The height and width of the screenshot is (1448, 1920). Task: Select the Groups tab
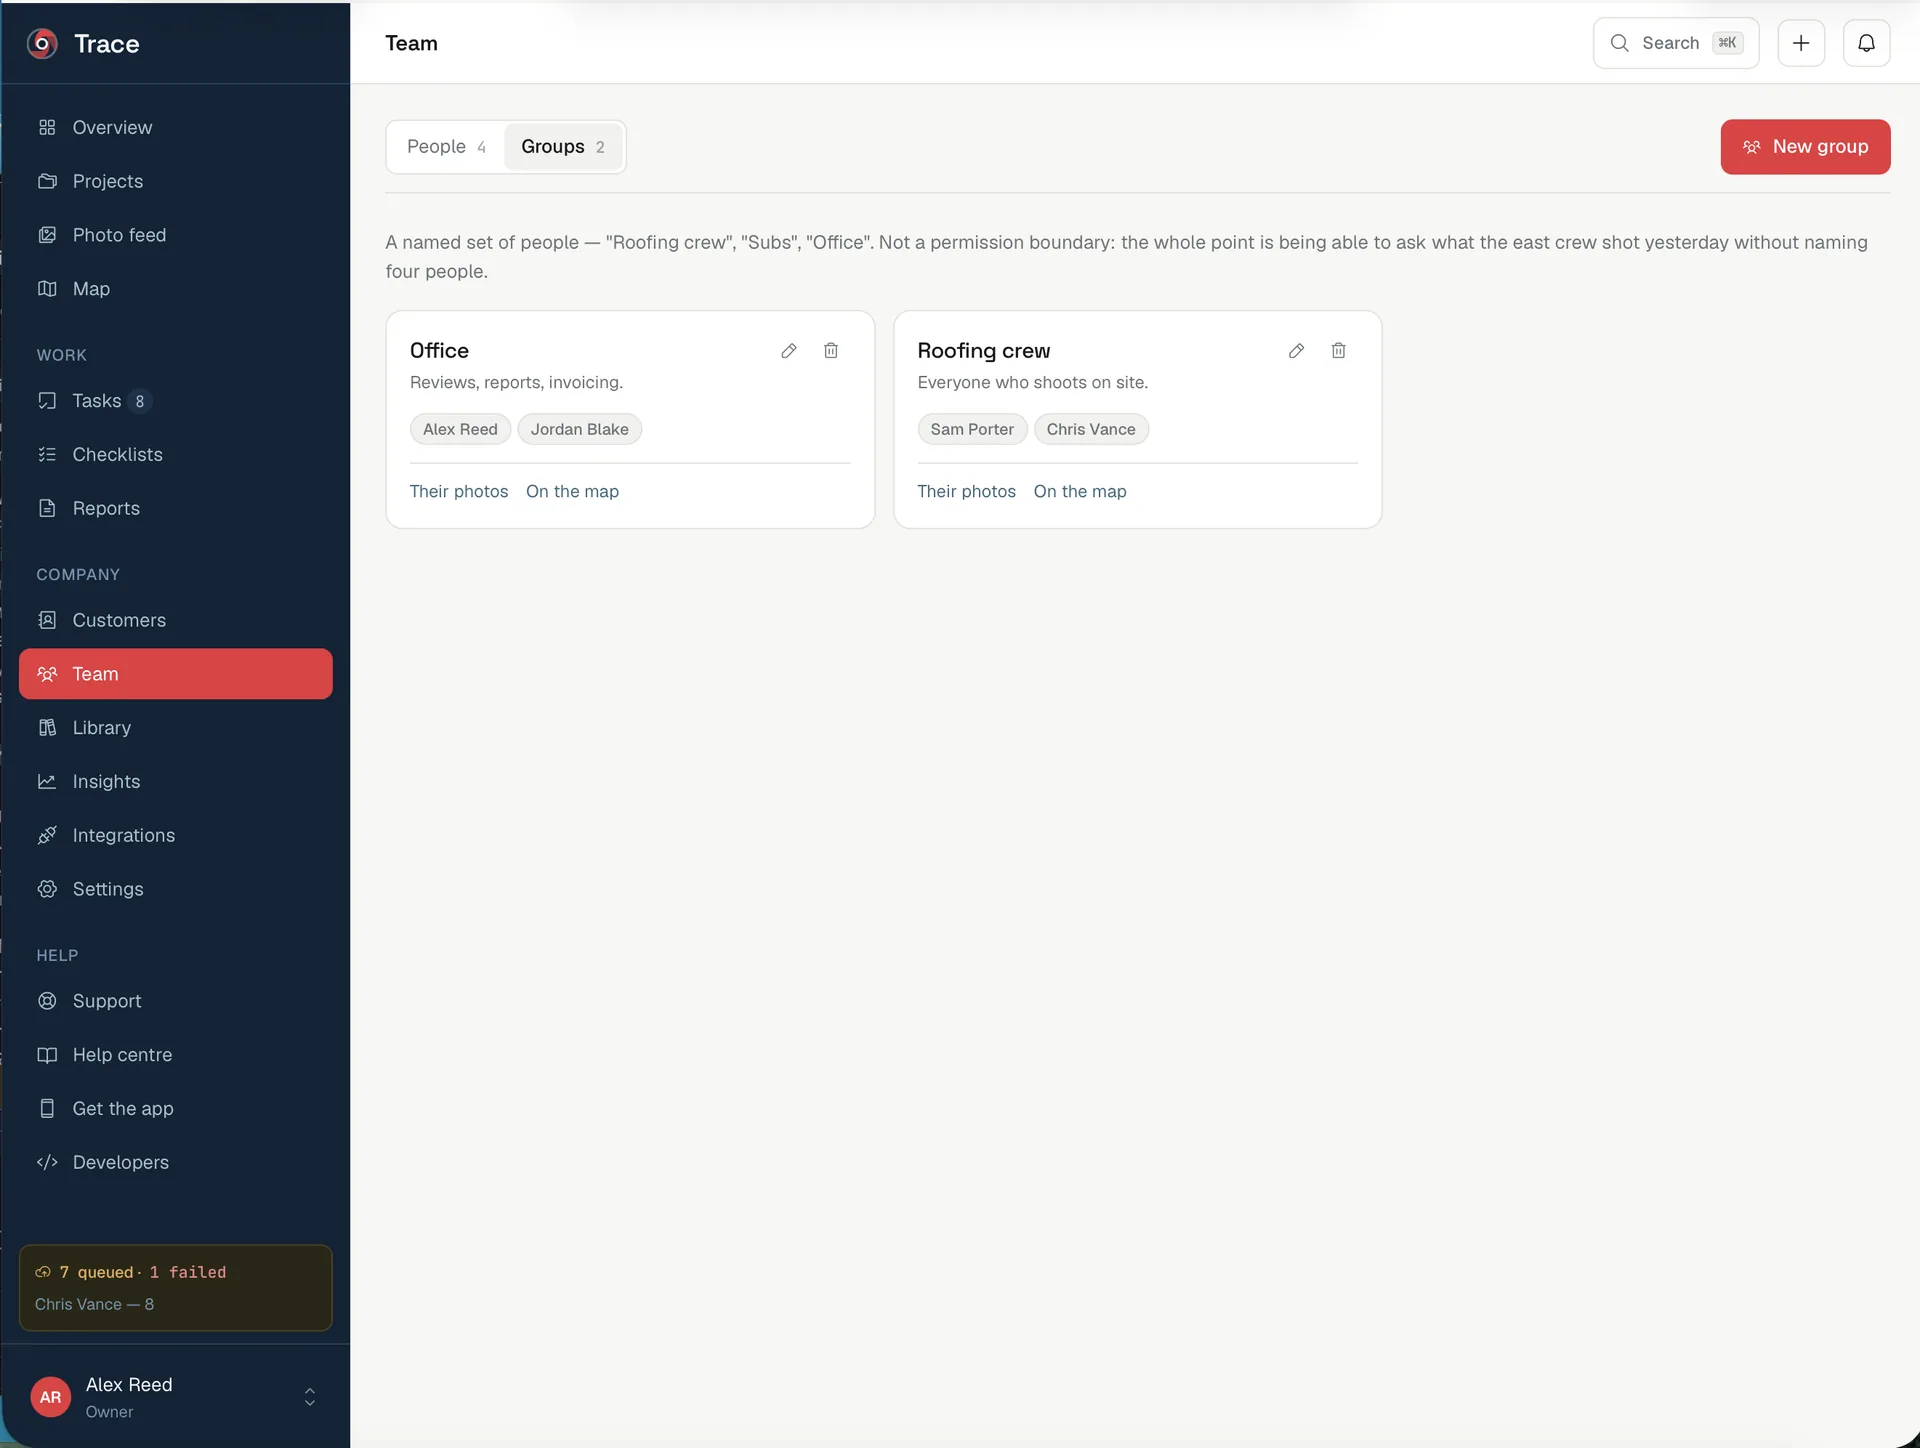tap(563, 147)
